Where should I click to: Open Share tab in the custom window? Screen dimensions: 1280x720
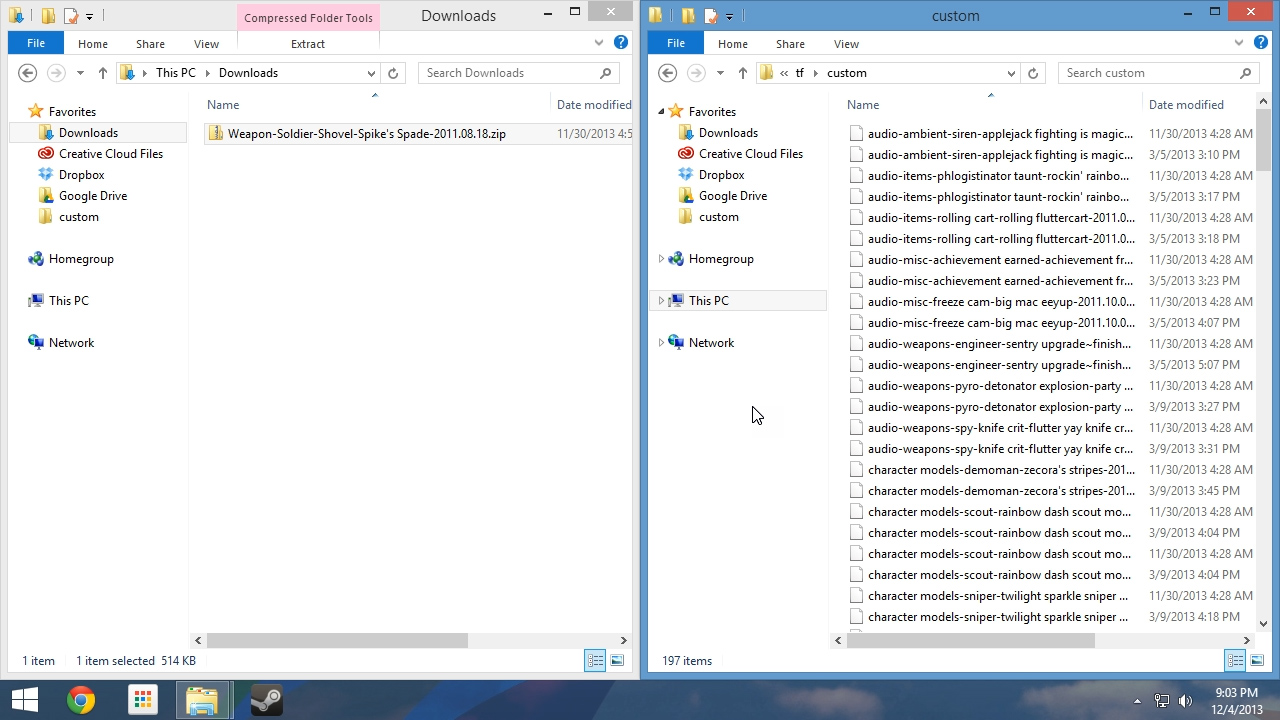click(790, 43)
